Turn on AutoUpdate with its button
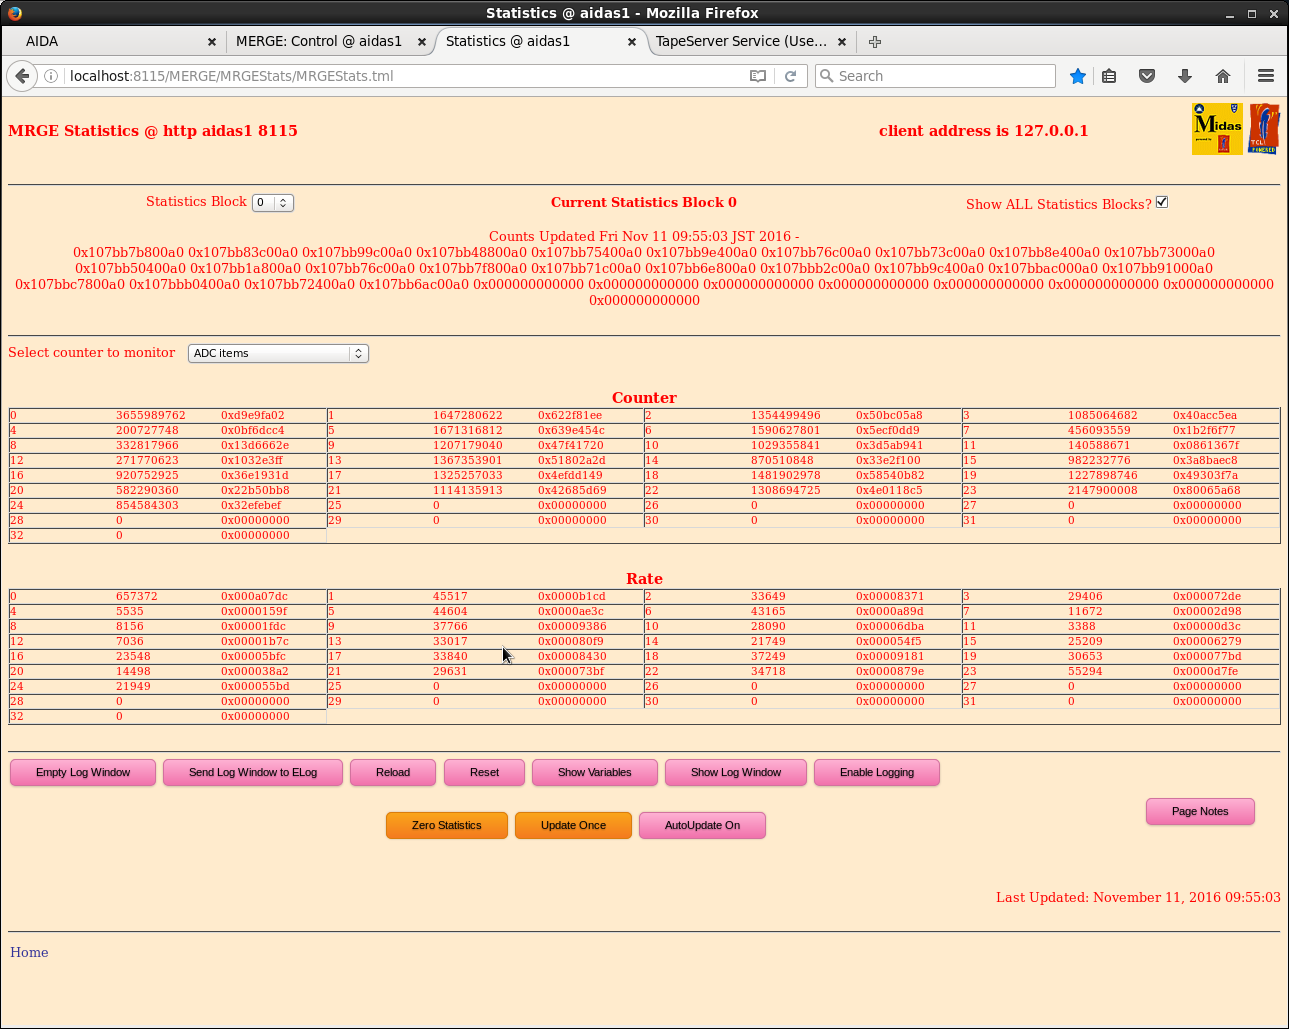 pos(702,826)
